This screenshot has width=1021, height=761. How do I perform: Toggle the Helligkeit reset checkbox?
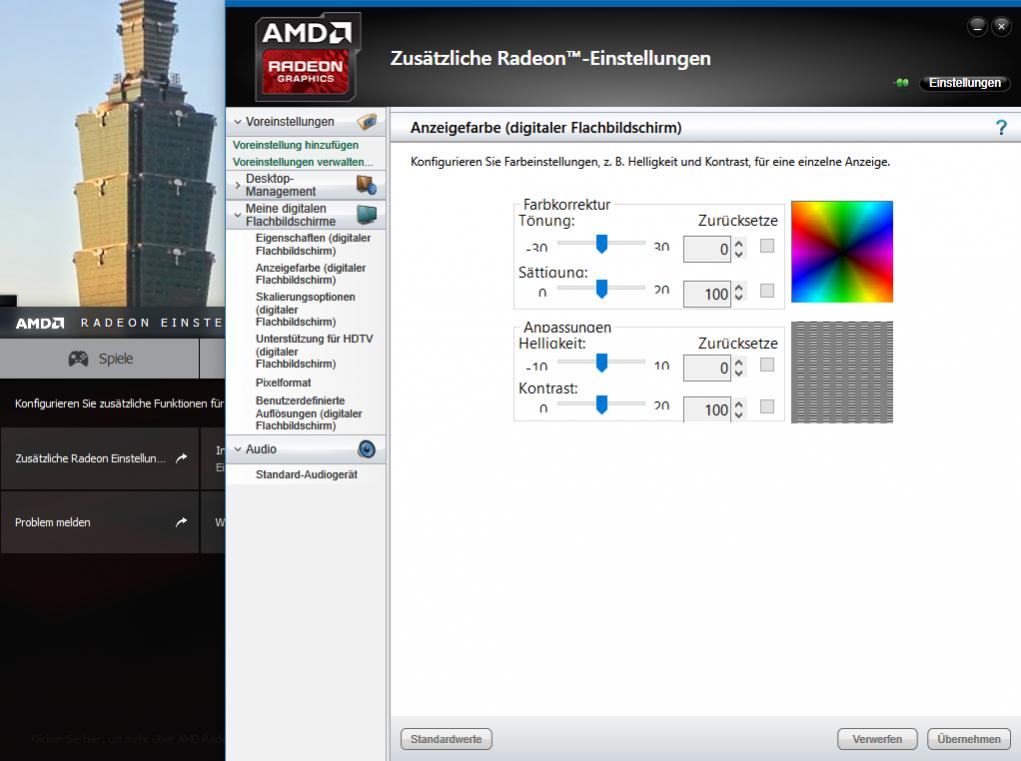pos(767,365)
